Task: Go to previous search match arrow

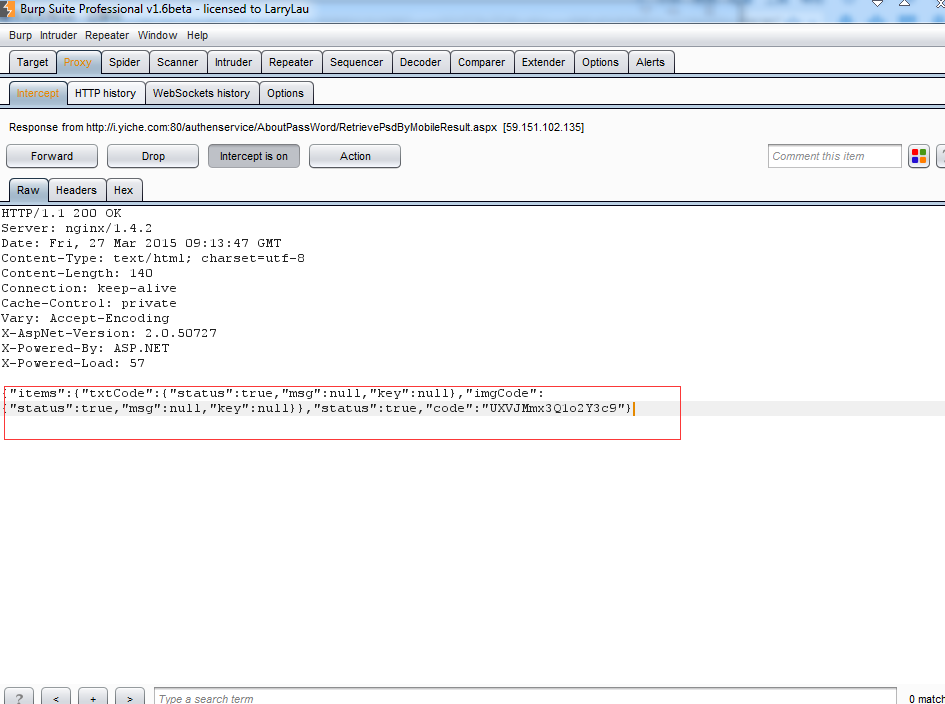Action: [x=55, y=698]
